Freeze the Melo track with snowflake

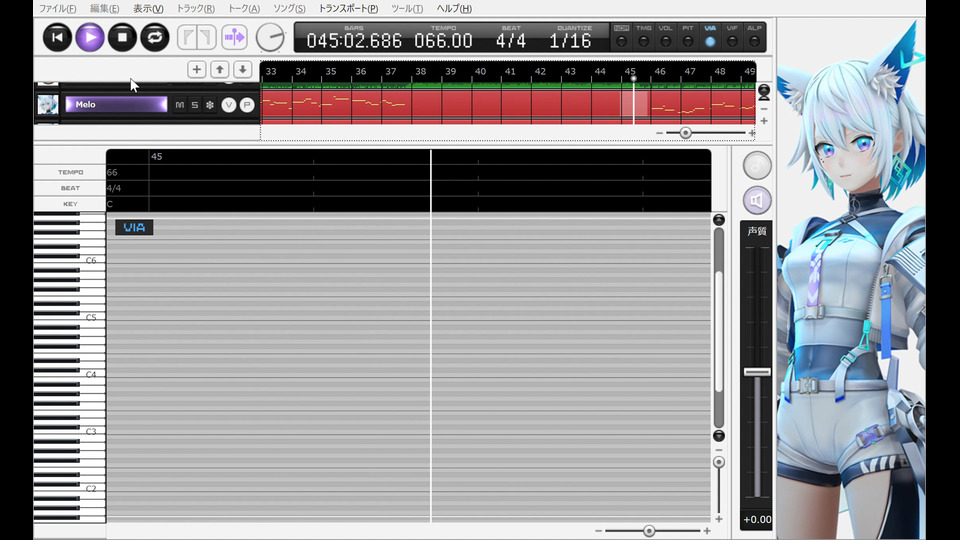pyautogui.click(x=210, y=105)
